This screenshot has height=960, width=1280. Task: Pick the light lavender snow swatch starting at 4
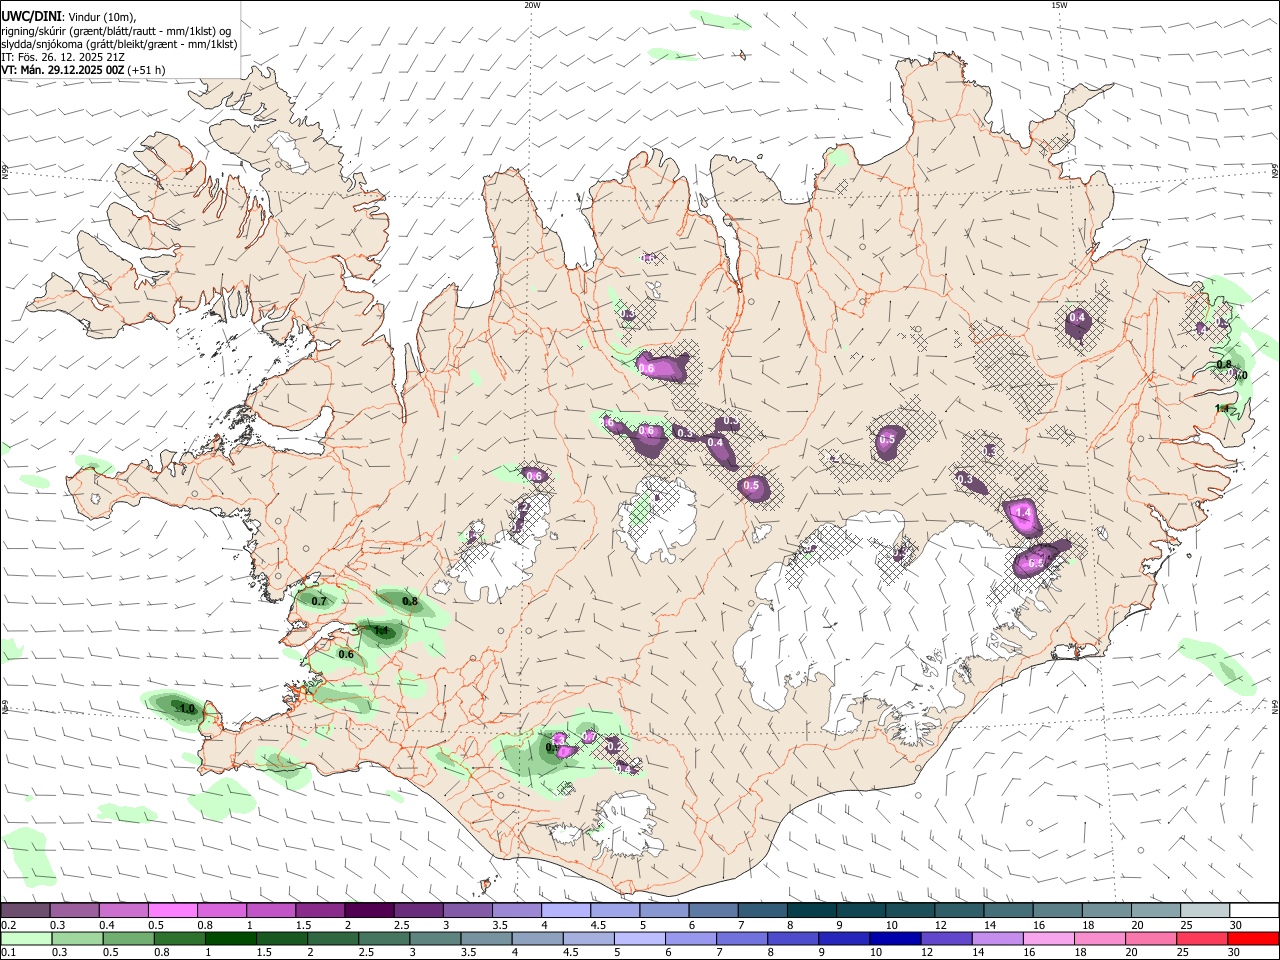tap(565, 911)
